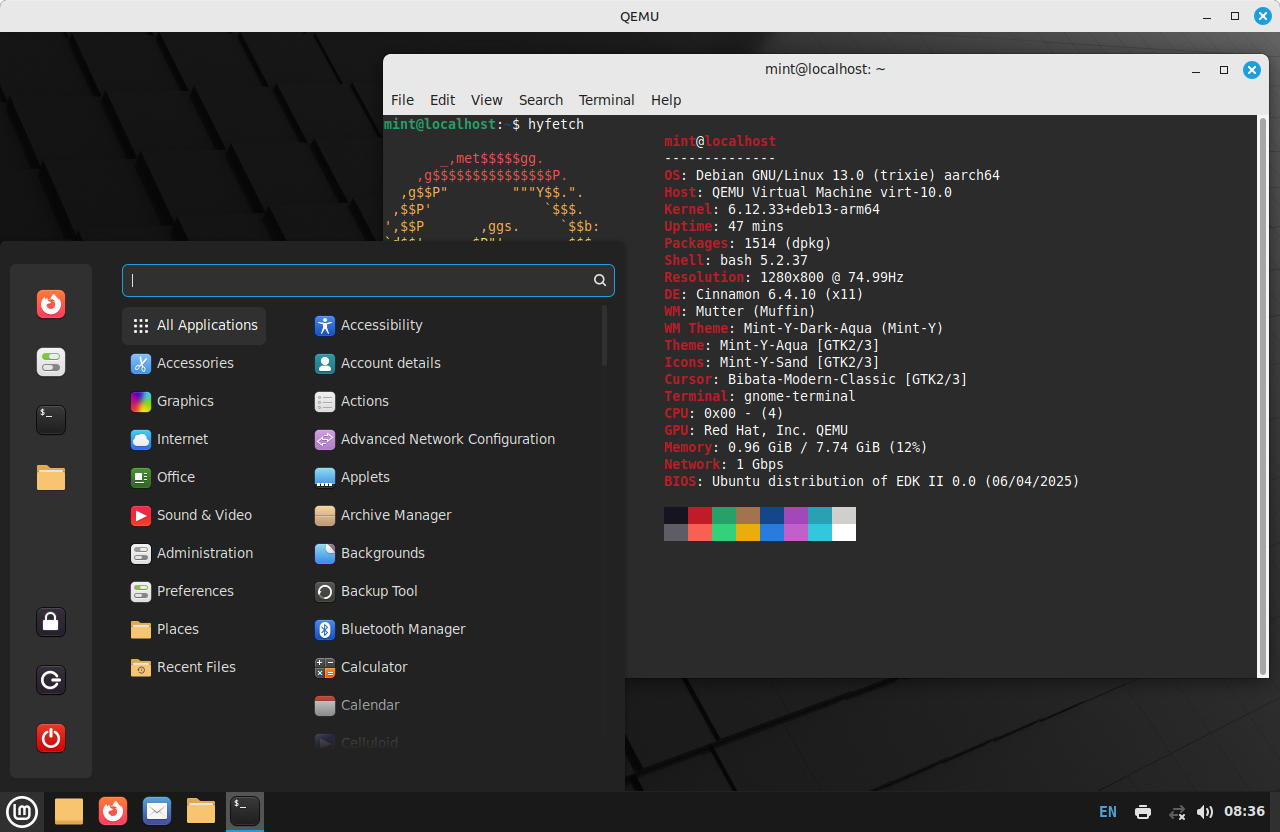Click the volume speaker tray icon
The width and height of the screenshot is (1280, 832).
click(x=1205, y=812)
